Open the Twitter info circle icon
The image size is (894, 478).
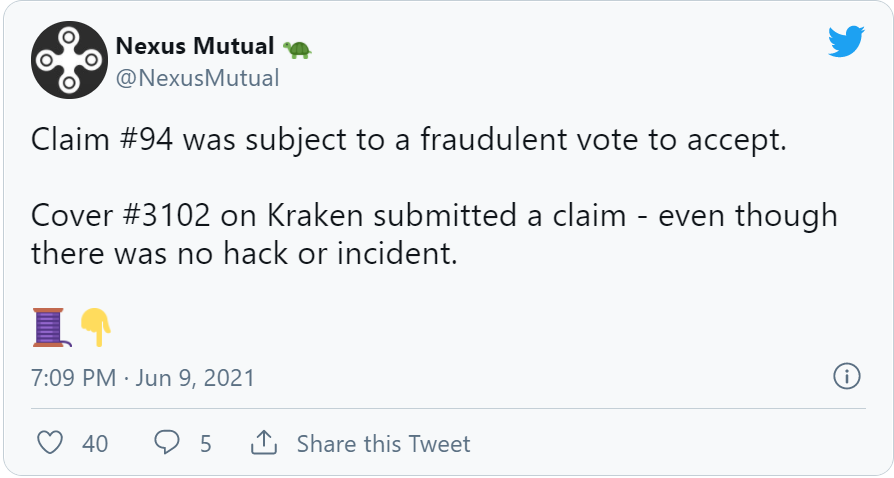tap(846, 377)
